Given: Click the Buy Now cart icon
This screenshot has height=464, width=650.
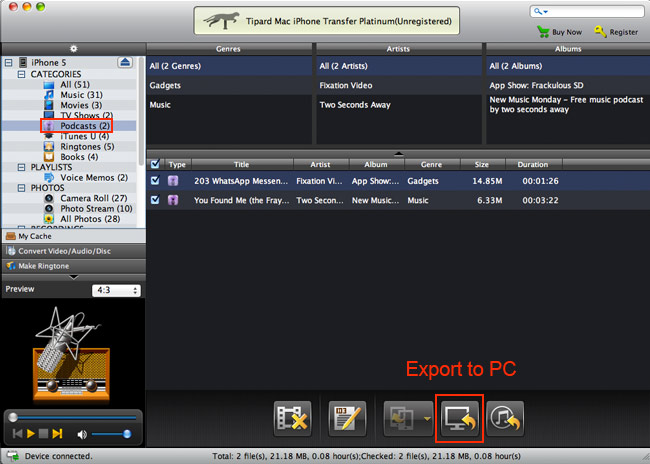Looking at the screenshot, I should [543, 32].
